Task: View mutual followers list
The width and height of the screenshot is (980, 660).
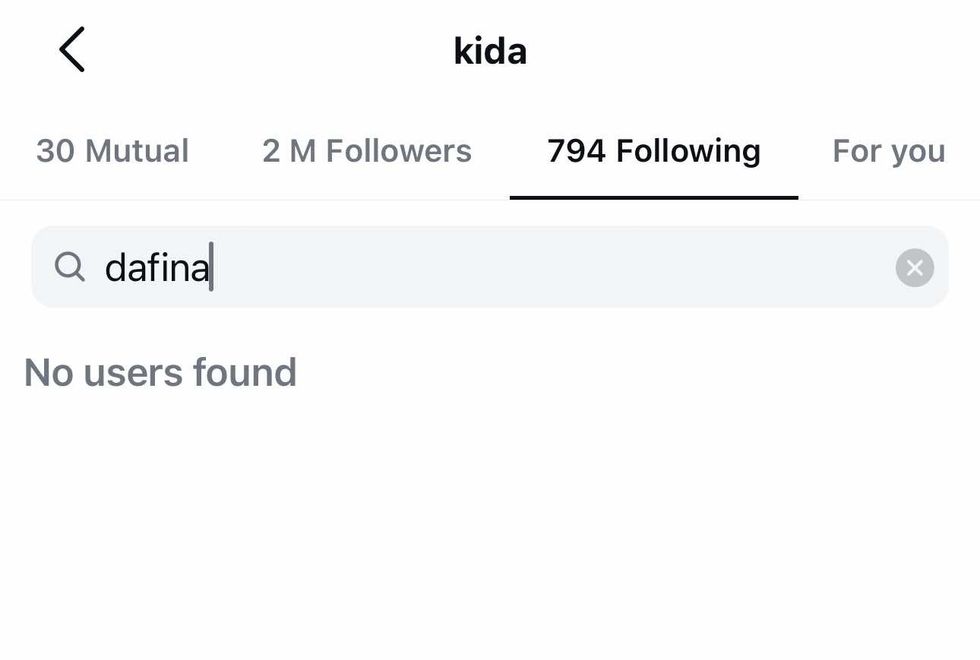Action: coord(112,151)
